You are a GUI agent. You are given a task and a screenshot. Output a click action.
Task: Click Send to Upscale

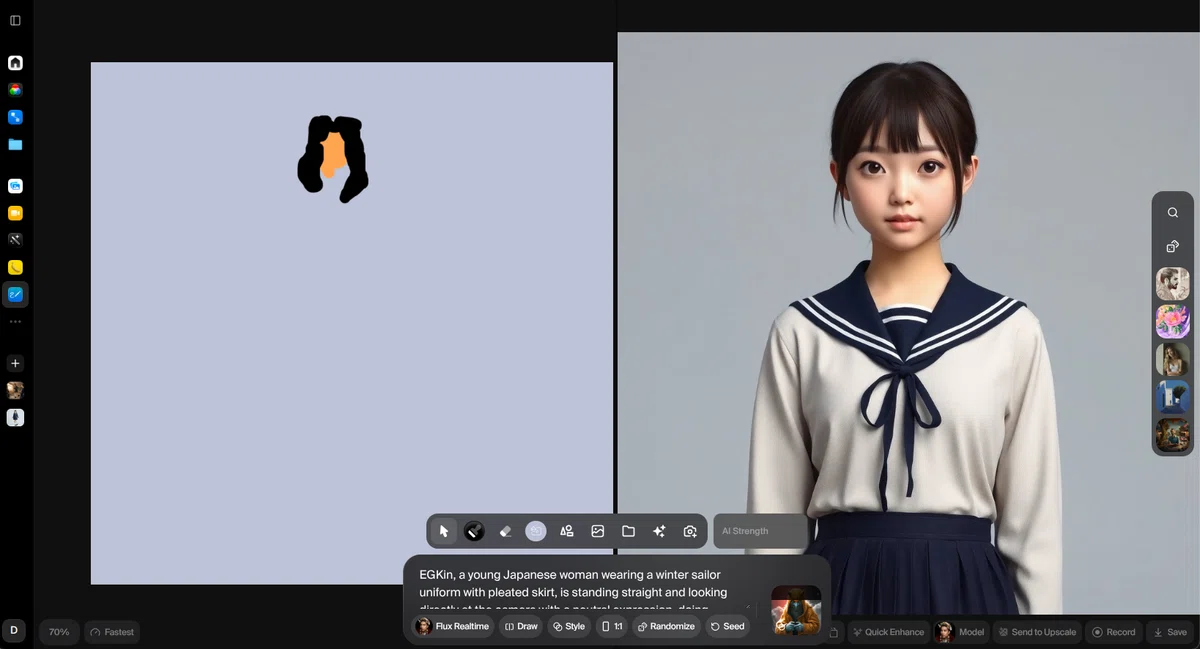[x=1037, y=632]
